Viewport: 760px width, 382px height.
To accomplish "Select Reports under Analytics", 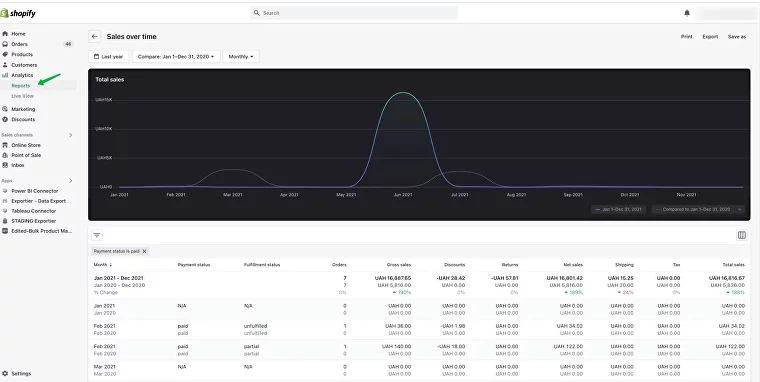I will tap(21, 86).
